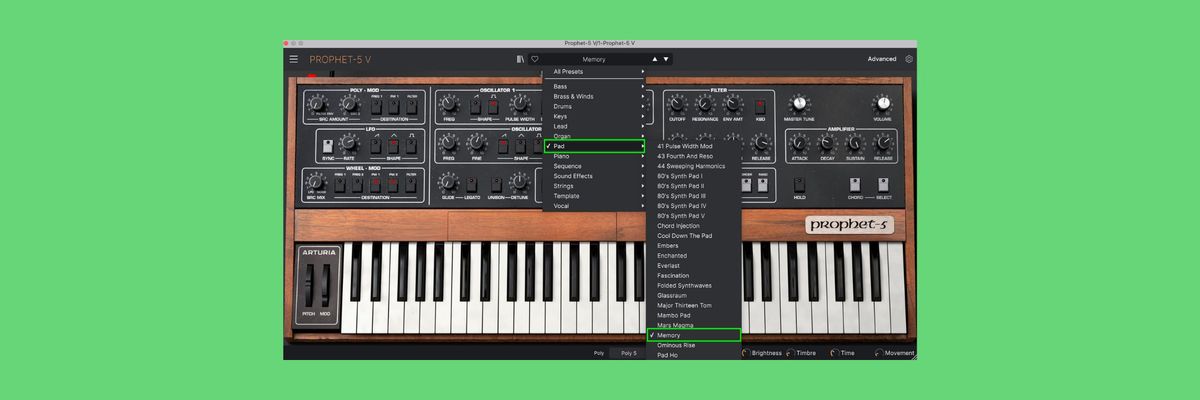Expand the Bass category submenu
The image size is (1200, 400).
click(595, 87)
